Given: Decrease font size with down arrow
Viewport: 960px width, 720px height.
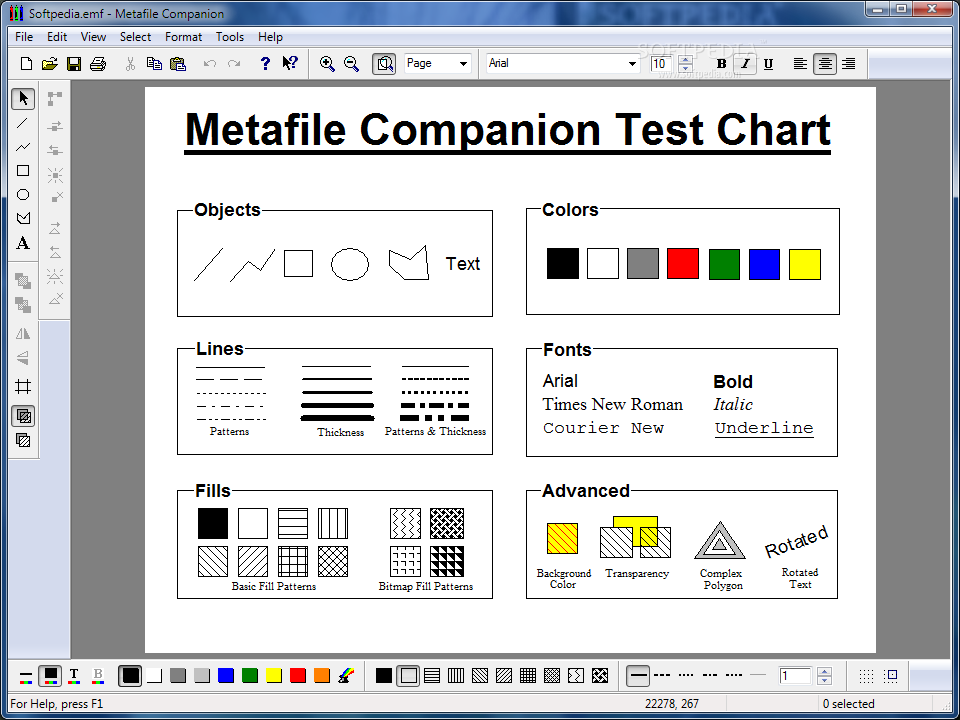Looking at the screenshot, I should coord(686,68).
